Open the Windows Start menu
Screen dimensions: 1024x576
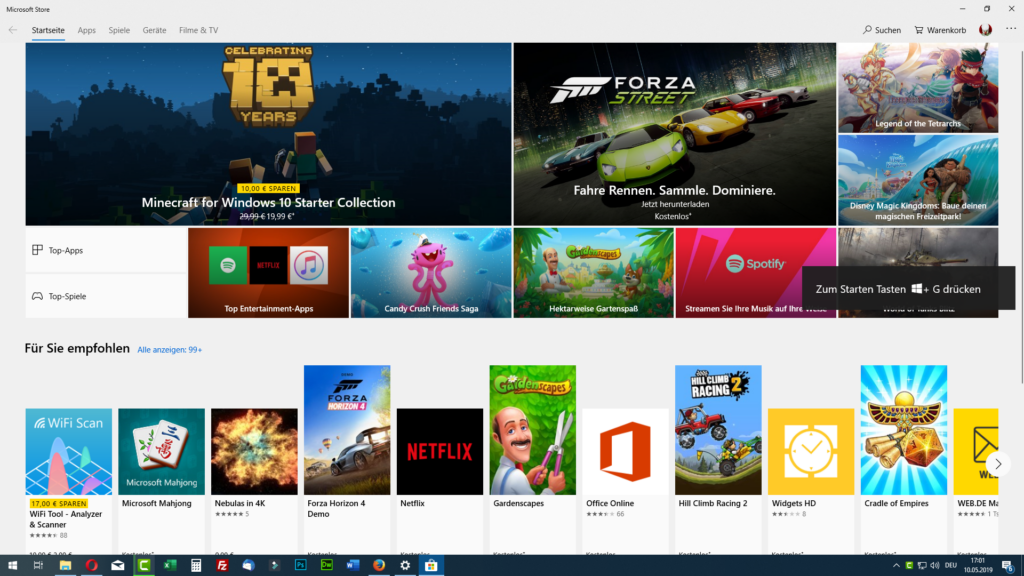12,566
